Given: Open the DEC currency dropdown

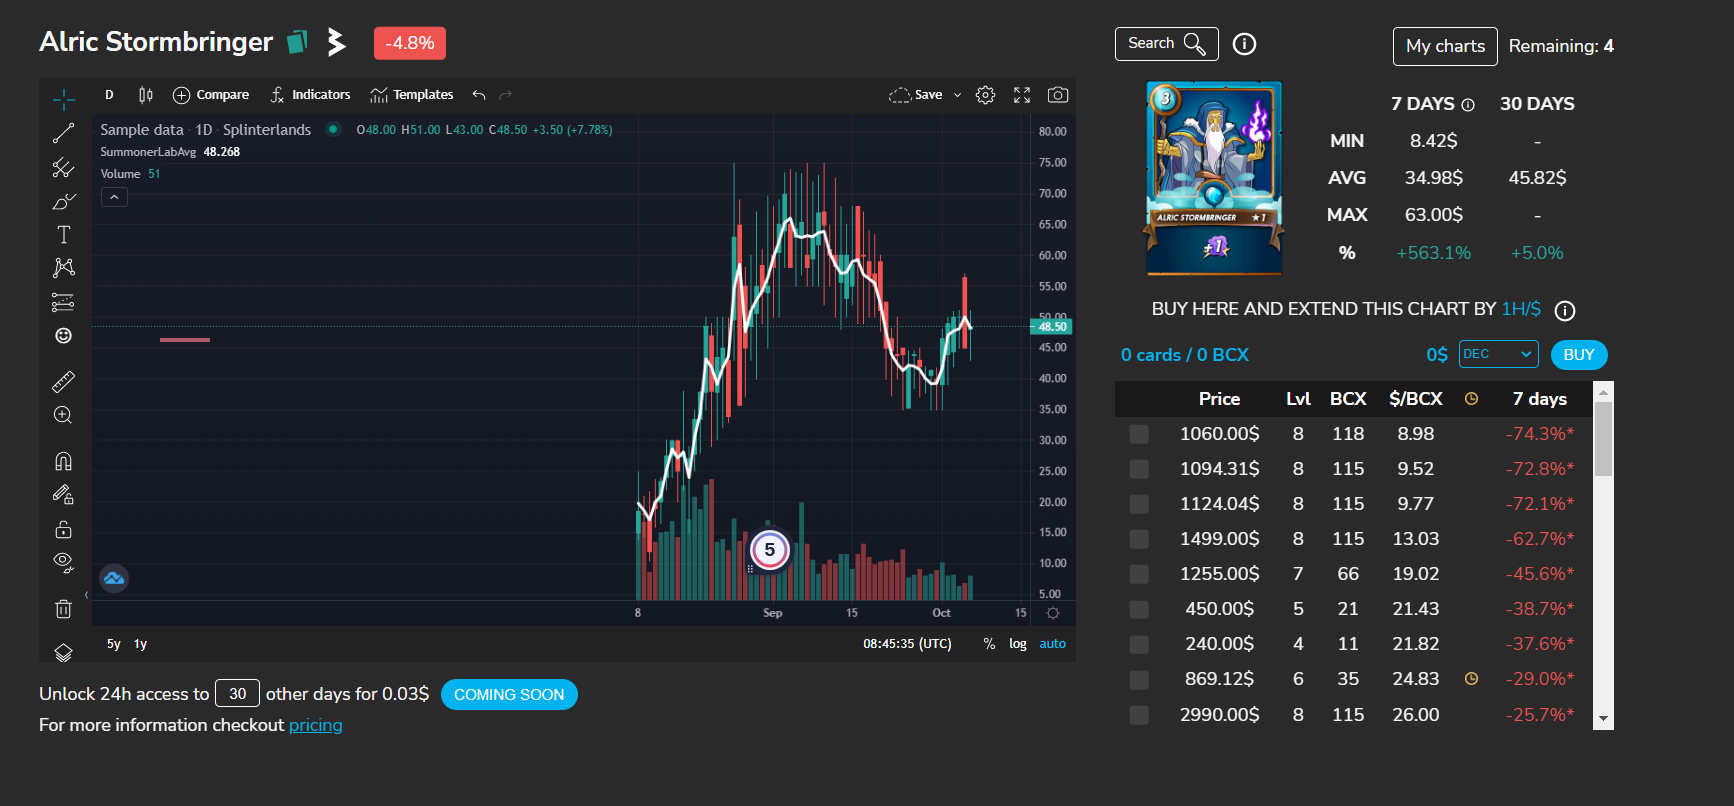Looking at the screenshot, I should [x=1498, y=354].
